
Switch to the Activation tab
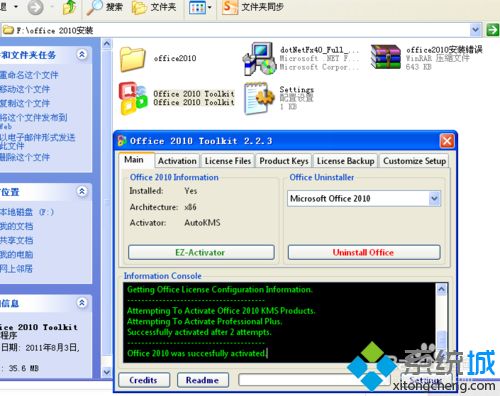pos(177,161)
